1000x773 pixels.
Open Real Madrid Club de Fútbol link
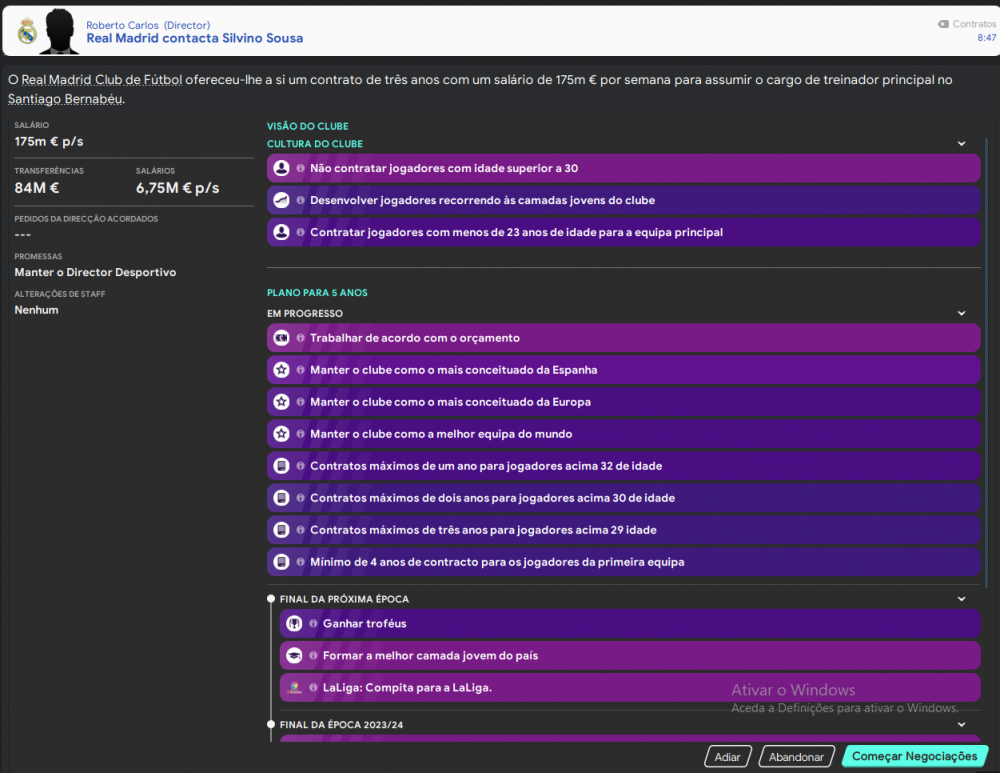102,80
